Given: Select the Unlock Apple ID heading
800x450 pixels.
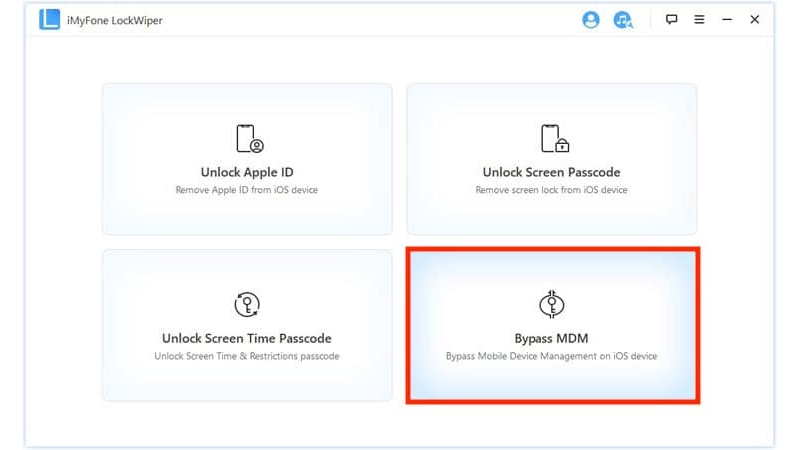Looking at the screenshot, I should (x=247, y=172).
